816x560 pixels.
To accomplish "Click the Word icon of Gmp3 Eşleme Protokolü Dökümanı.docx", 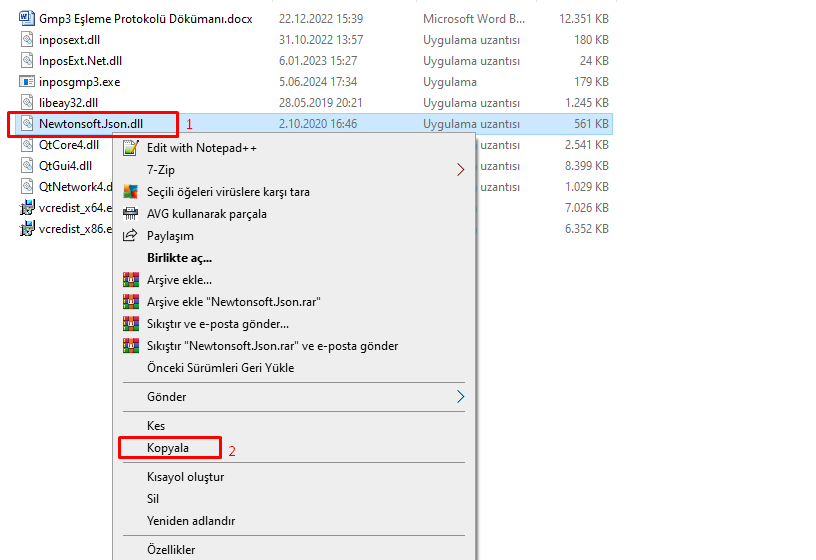I will [27, 18].
